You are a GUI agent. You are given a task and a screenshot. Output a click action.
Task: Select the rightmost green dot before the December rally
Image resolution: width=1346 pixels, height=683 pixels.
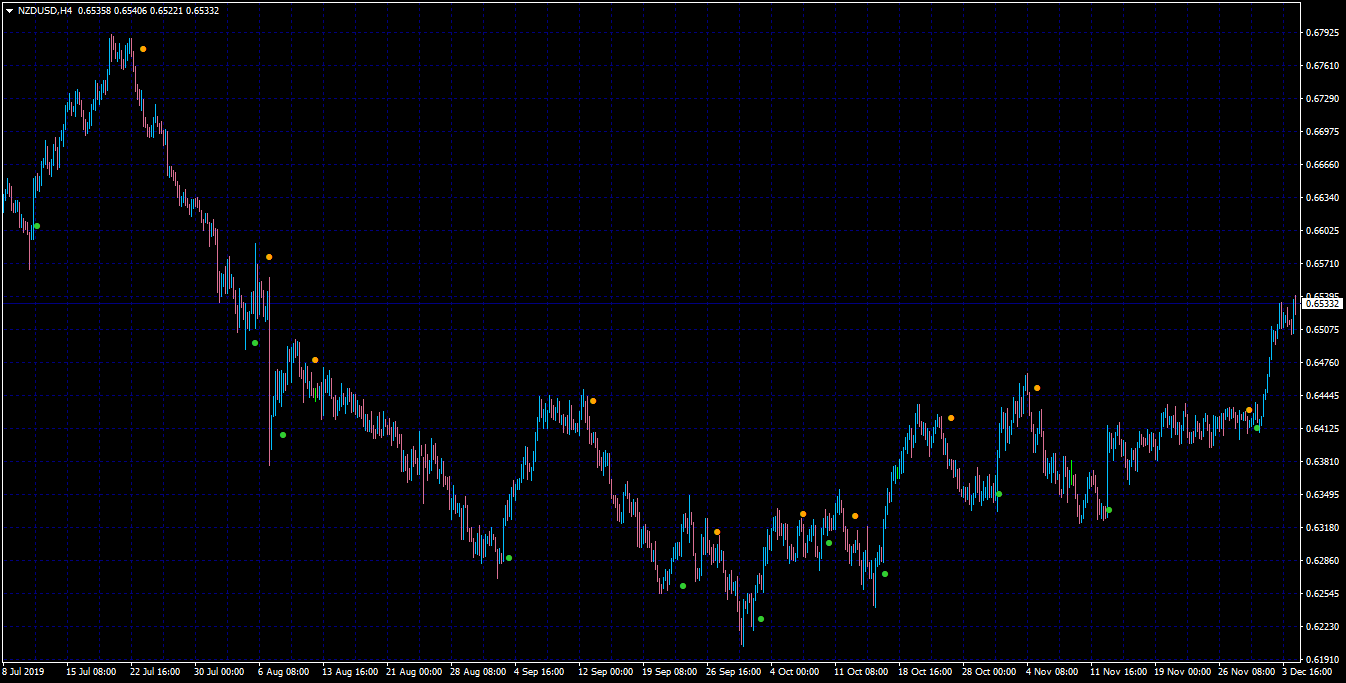pos(1257,428)
